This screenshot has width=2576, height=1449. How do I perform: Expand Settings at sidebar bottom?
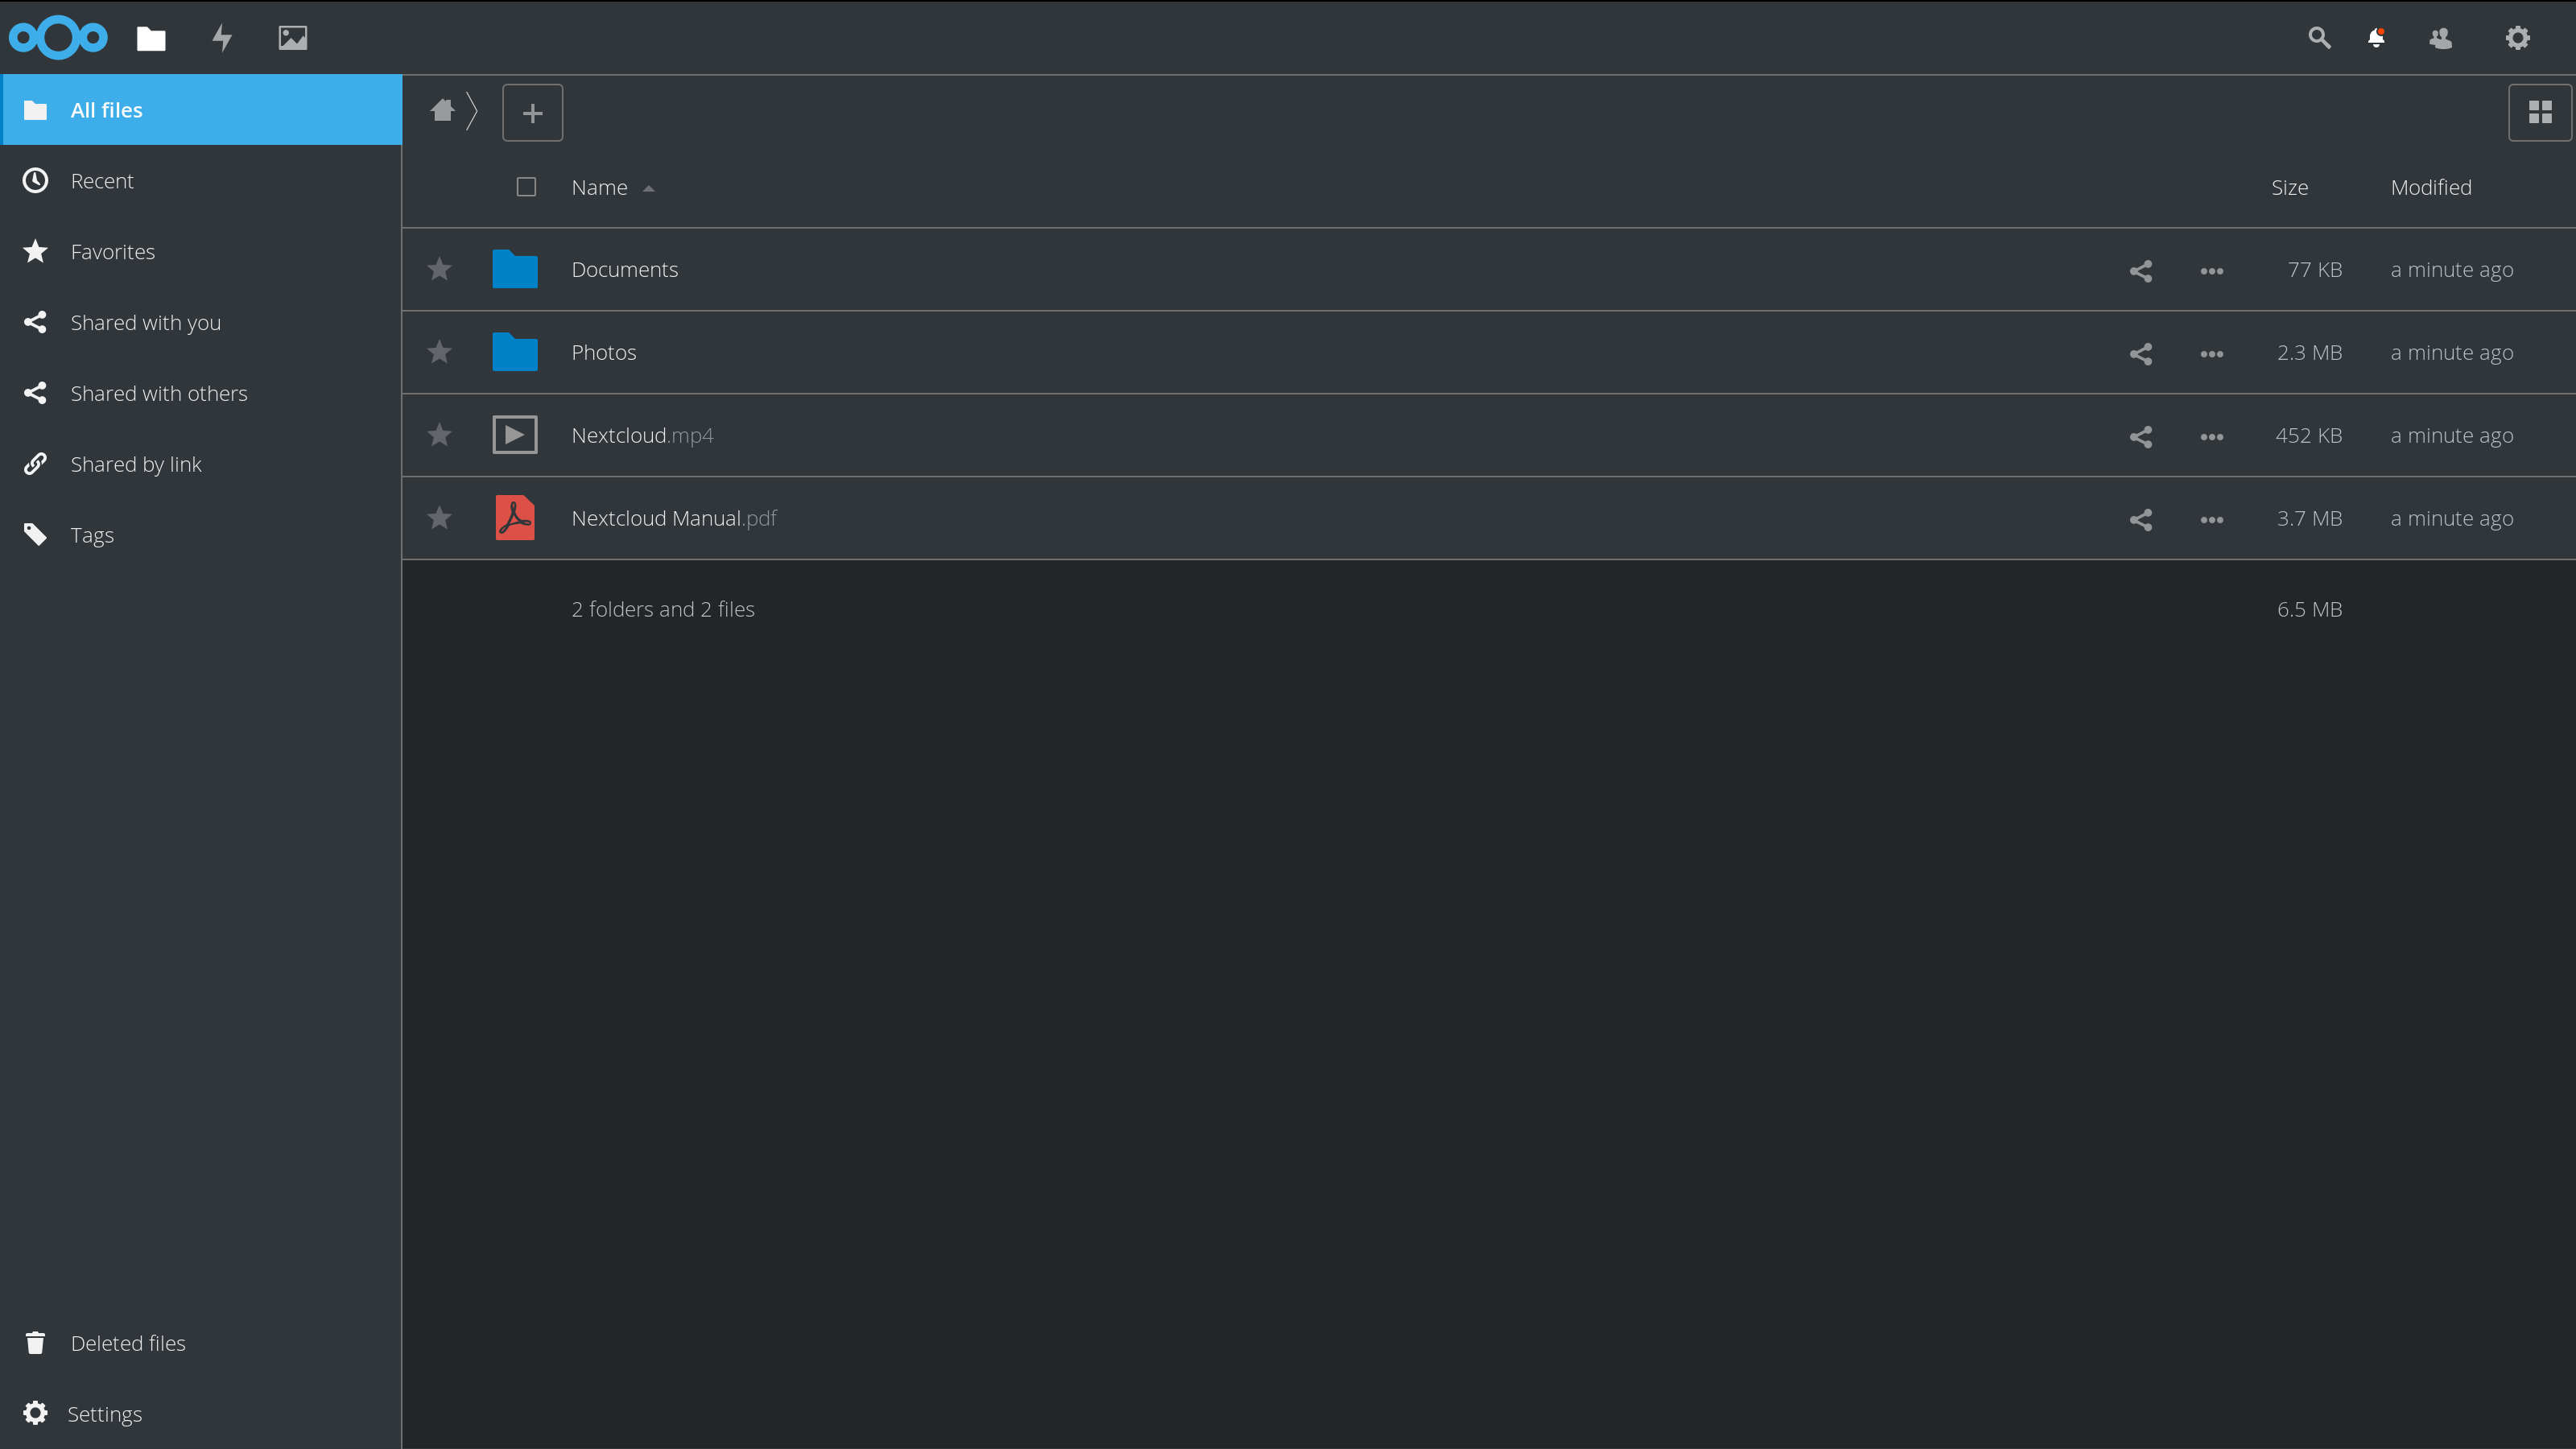coord(201,1414)
